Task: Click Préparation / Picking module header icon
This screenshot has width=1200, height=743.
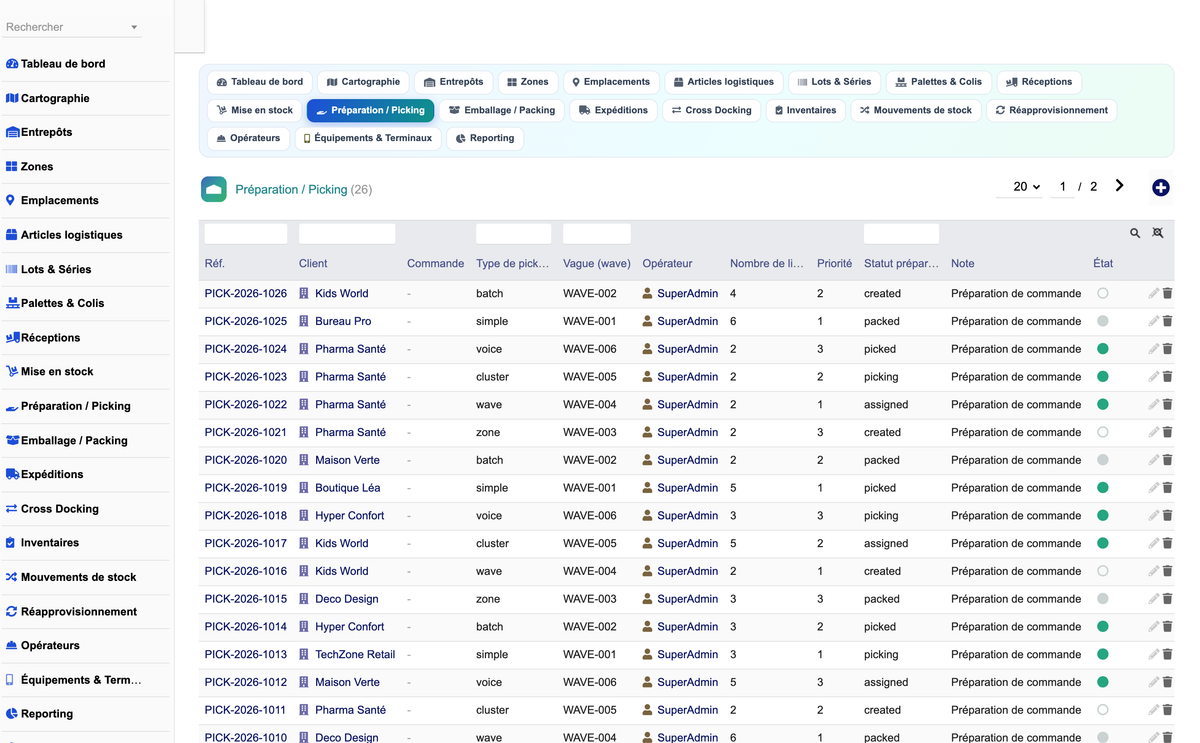Action: (x=214, y=189)
